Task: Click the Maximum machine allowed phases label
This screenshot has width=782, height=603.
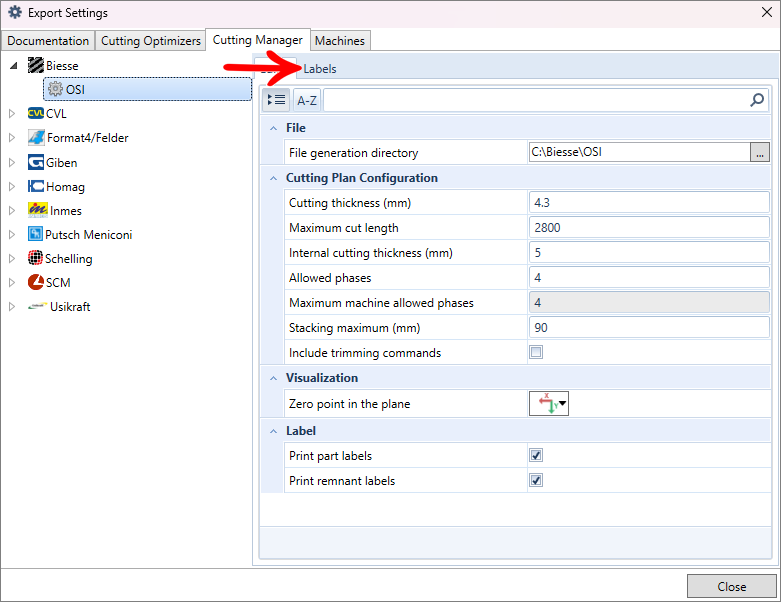Action: pos(381,303)
